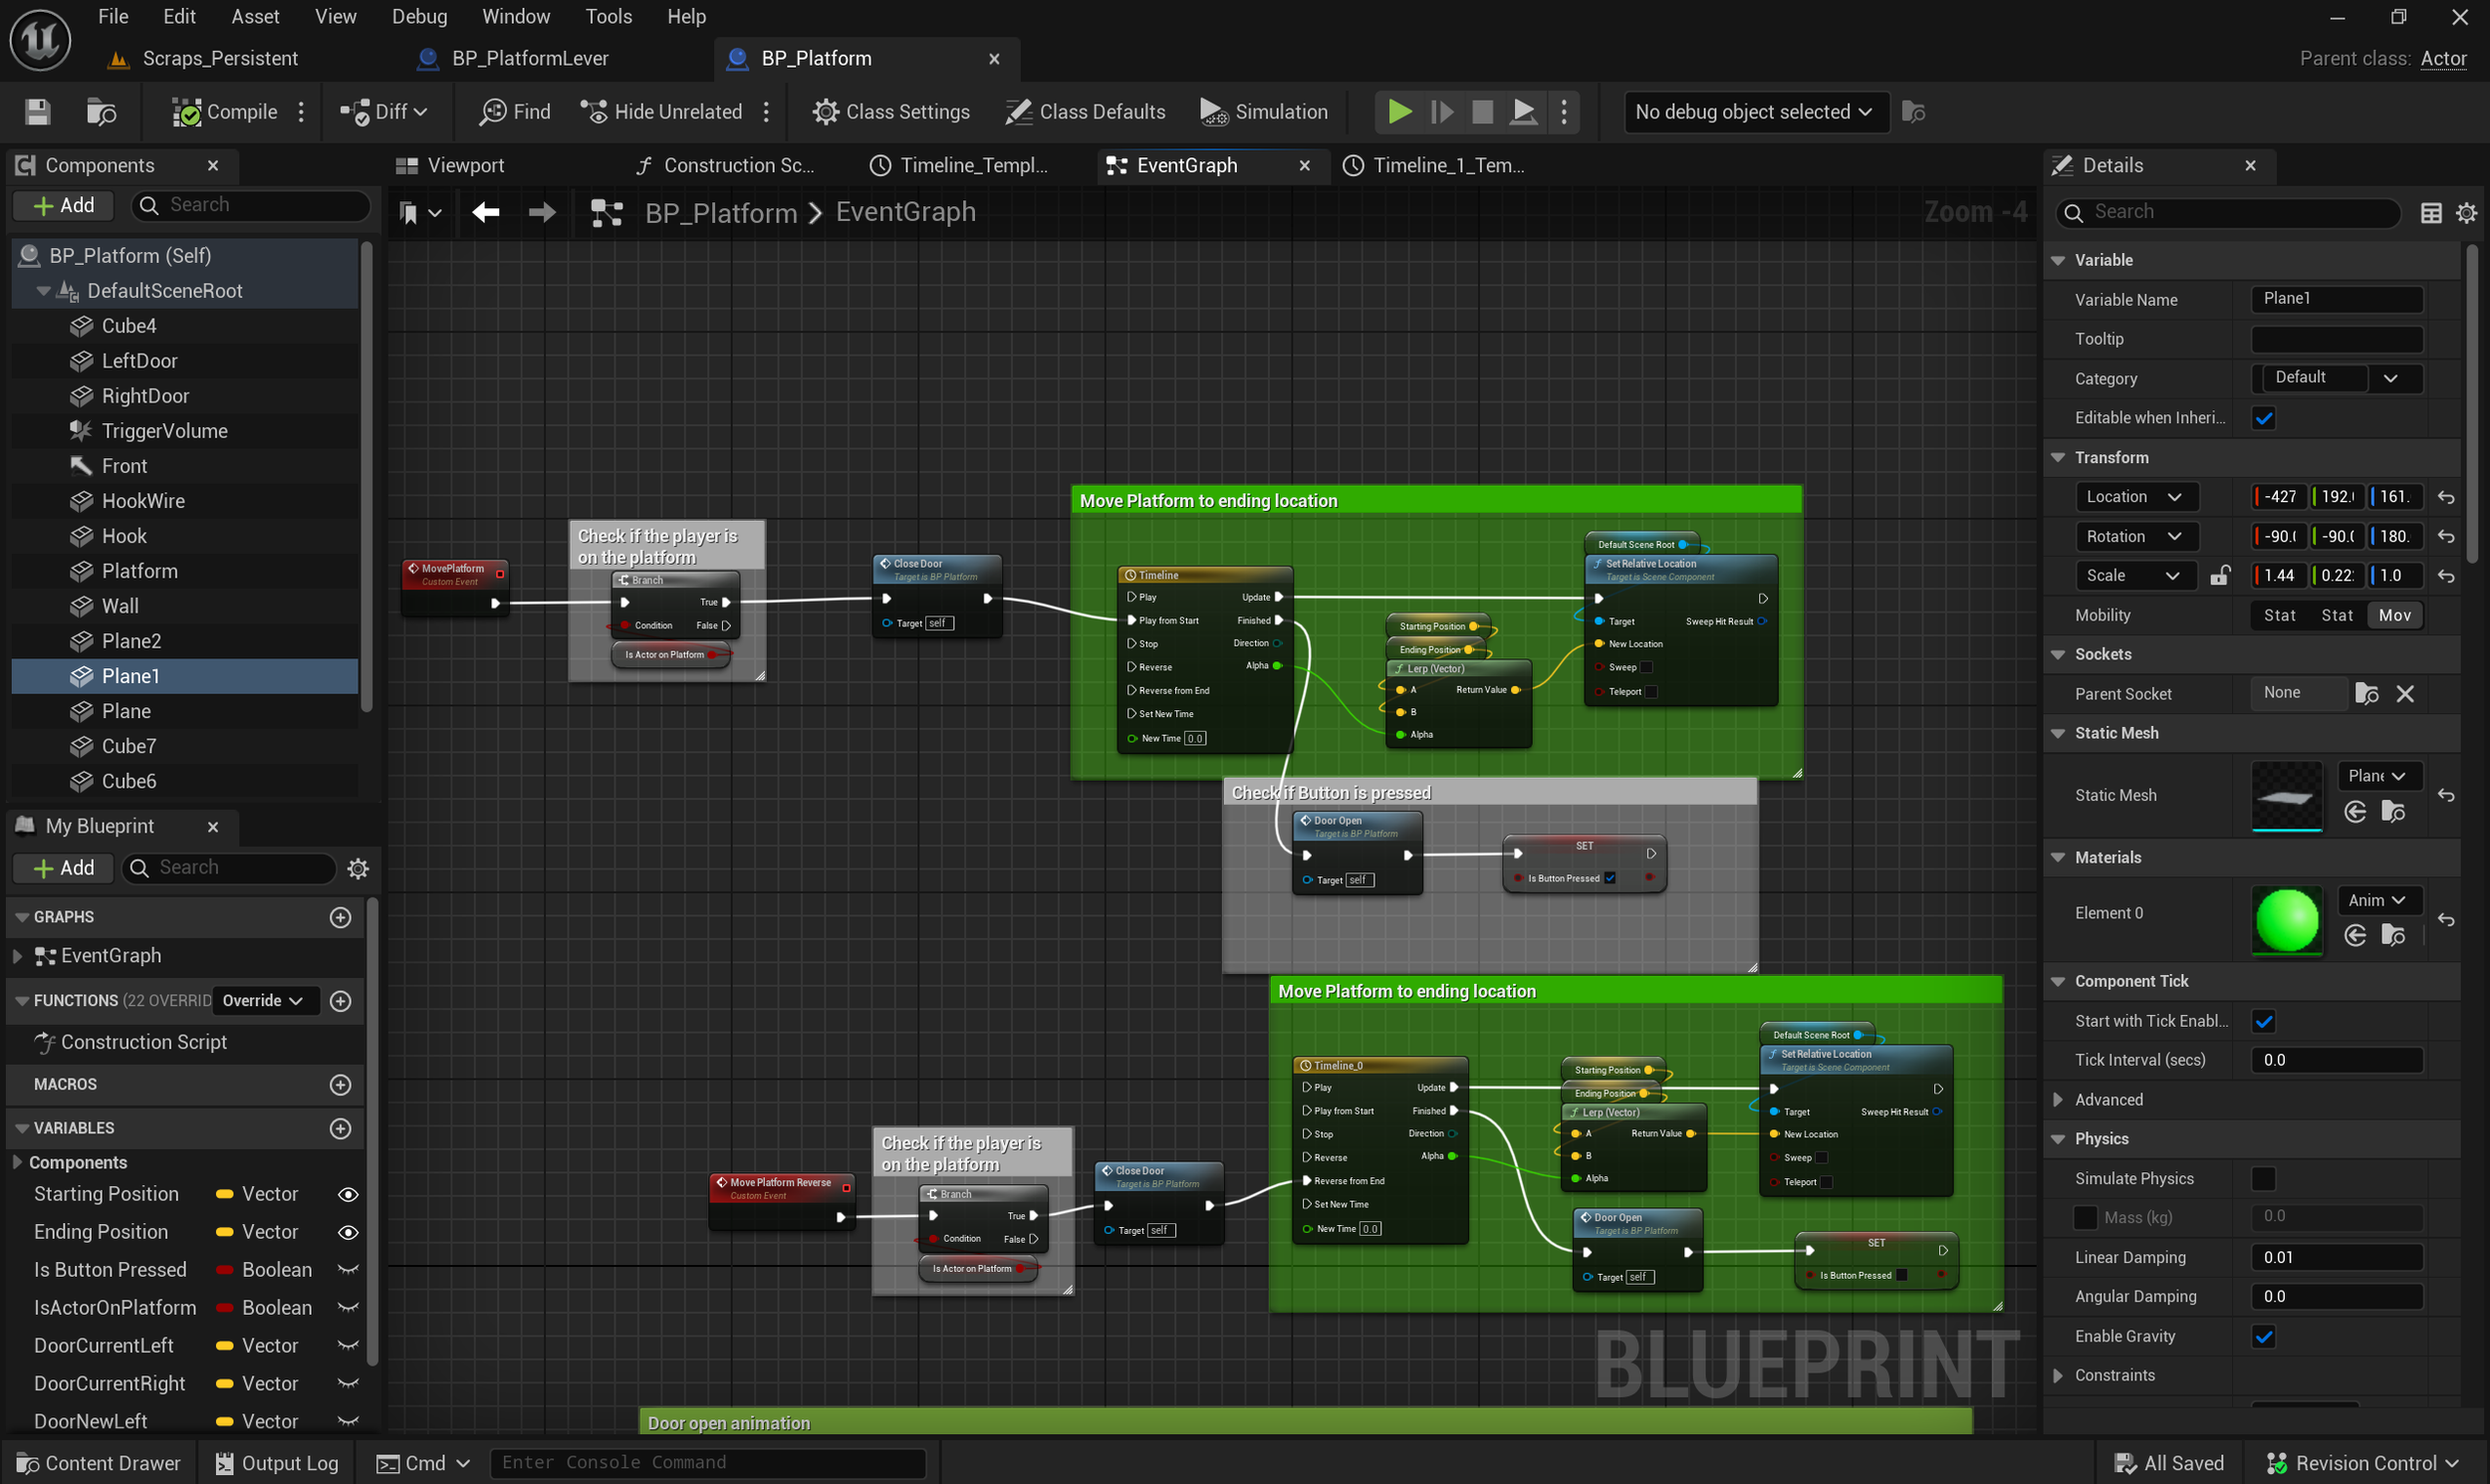Image resolution: width=2490 pixels, height=1484 pixels.
Task: Click the Details panel search field
Action: (x=2228, y=212)
